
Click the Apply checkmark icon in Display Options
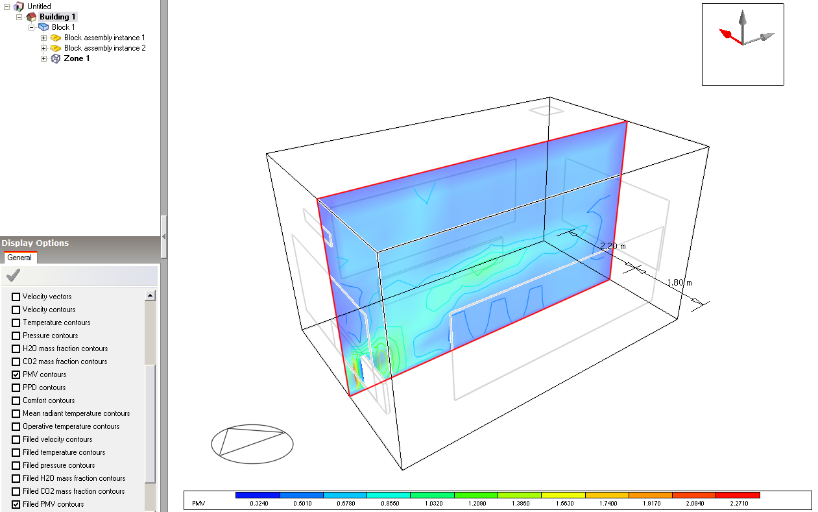click(13, 275)
